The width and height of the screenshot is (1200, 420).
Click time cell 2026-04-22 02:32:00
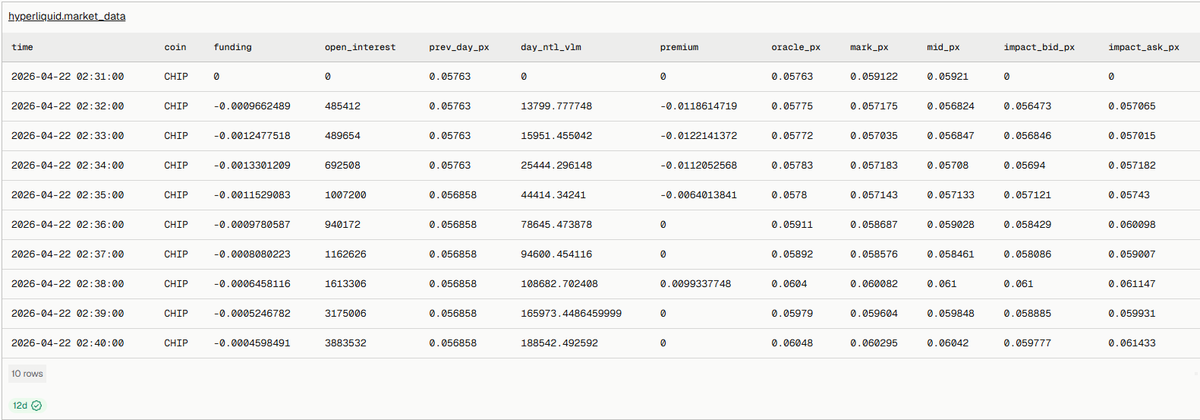click(67, 106)
